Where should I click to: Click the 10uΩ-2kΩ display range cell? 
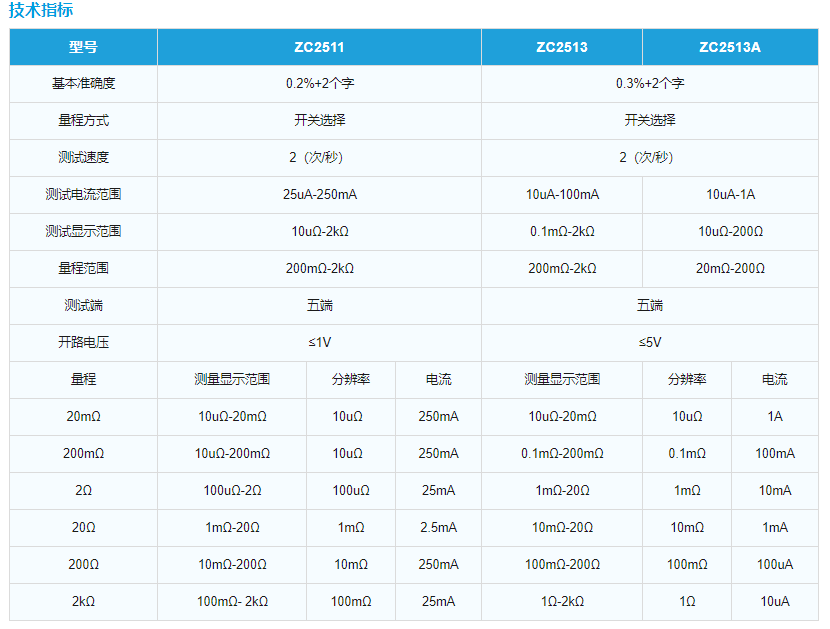tap(320, 232)
